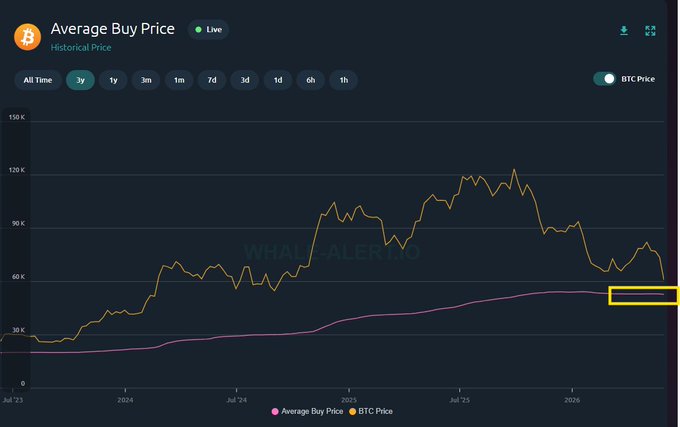Expand chart to fullscreen

click(650, 31)
